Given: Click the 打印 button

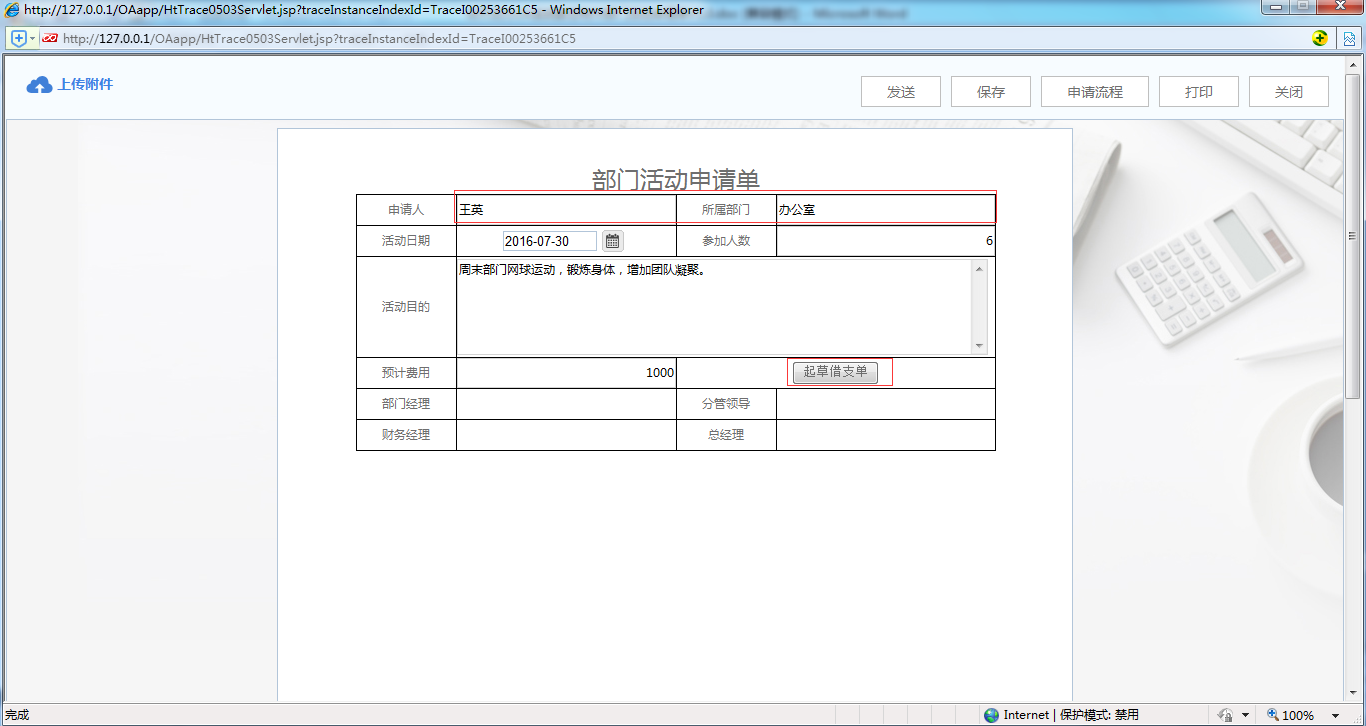Looking at the screenshot, I should (1198, 91).
